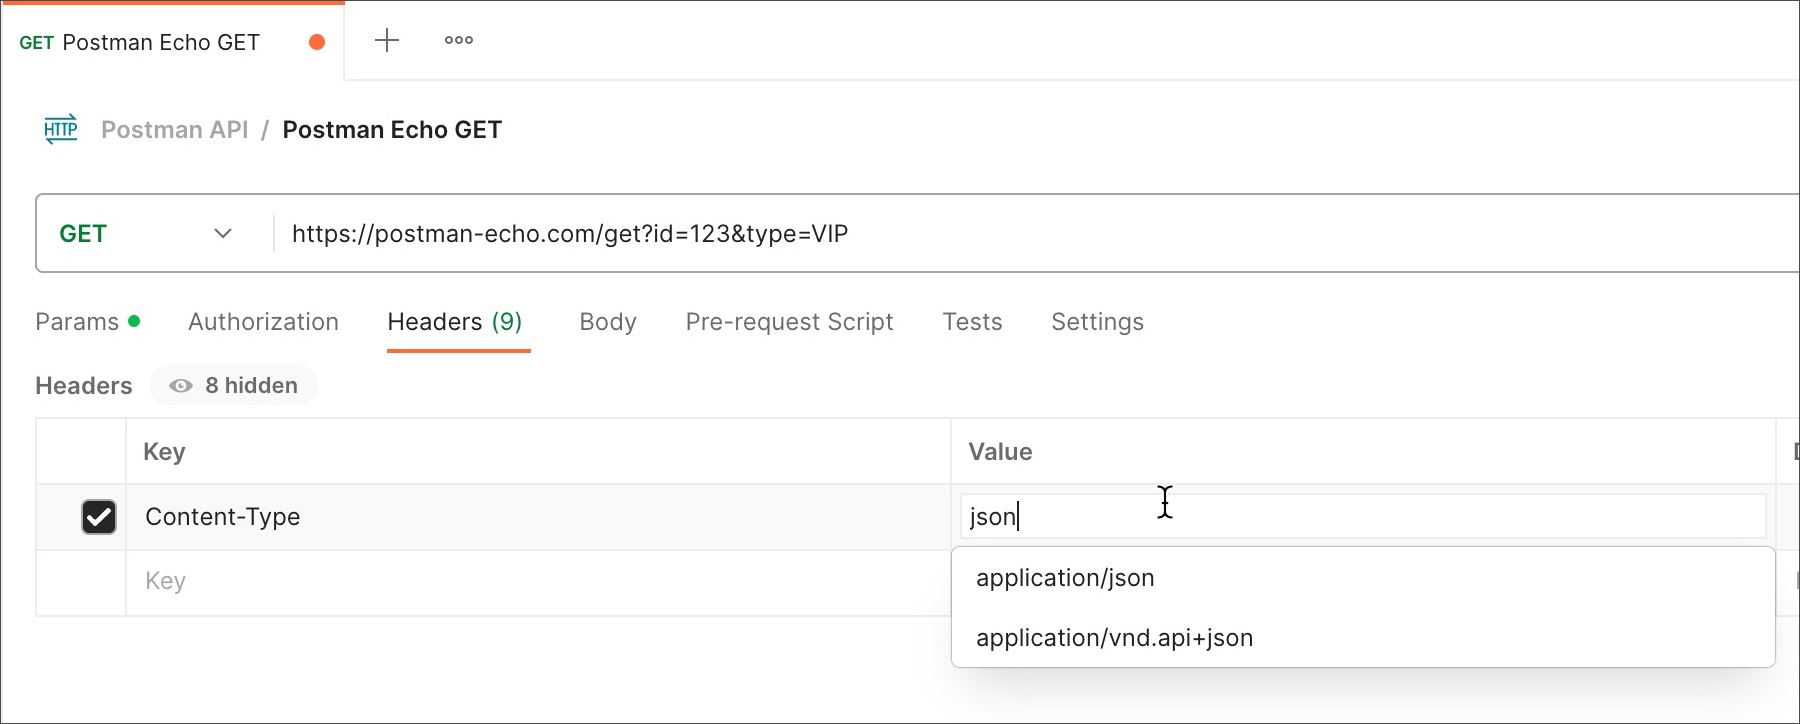This screenshot has height=724, width=1800.
Task: Click the Postman API breadcrumb link
Action: (x=175, y=130)
